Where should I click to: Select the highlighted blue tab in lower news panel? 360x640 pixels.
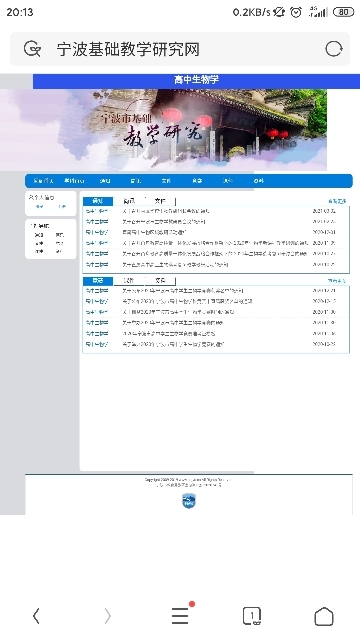coord(98,281)
